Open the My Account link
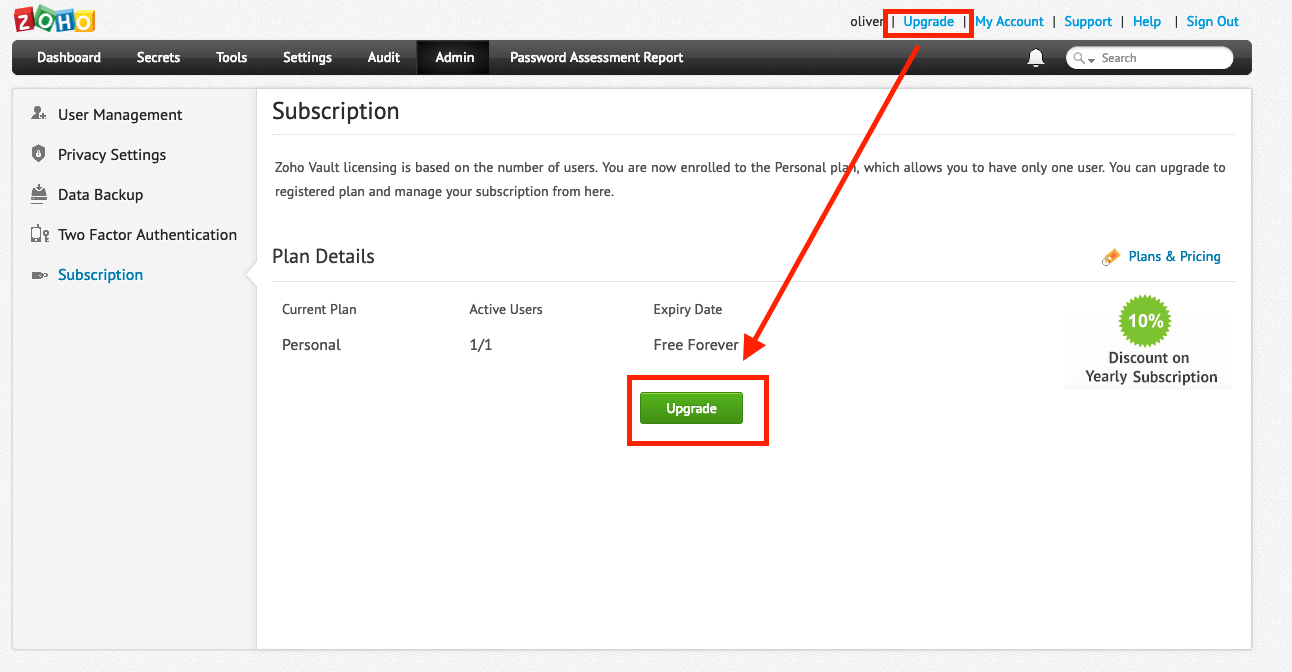The height and width of the screenshot is (672, 1292). (x=1009, y=21)
